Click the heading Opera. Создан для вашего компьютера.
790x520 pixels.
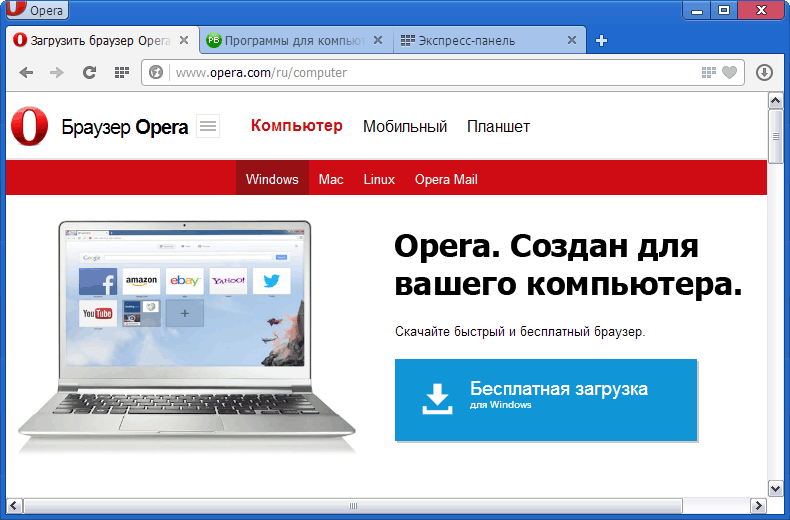[x=568, y=265]
